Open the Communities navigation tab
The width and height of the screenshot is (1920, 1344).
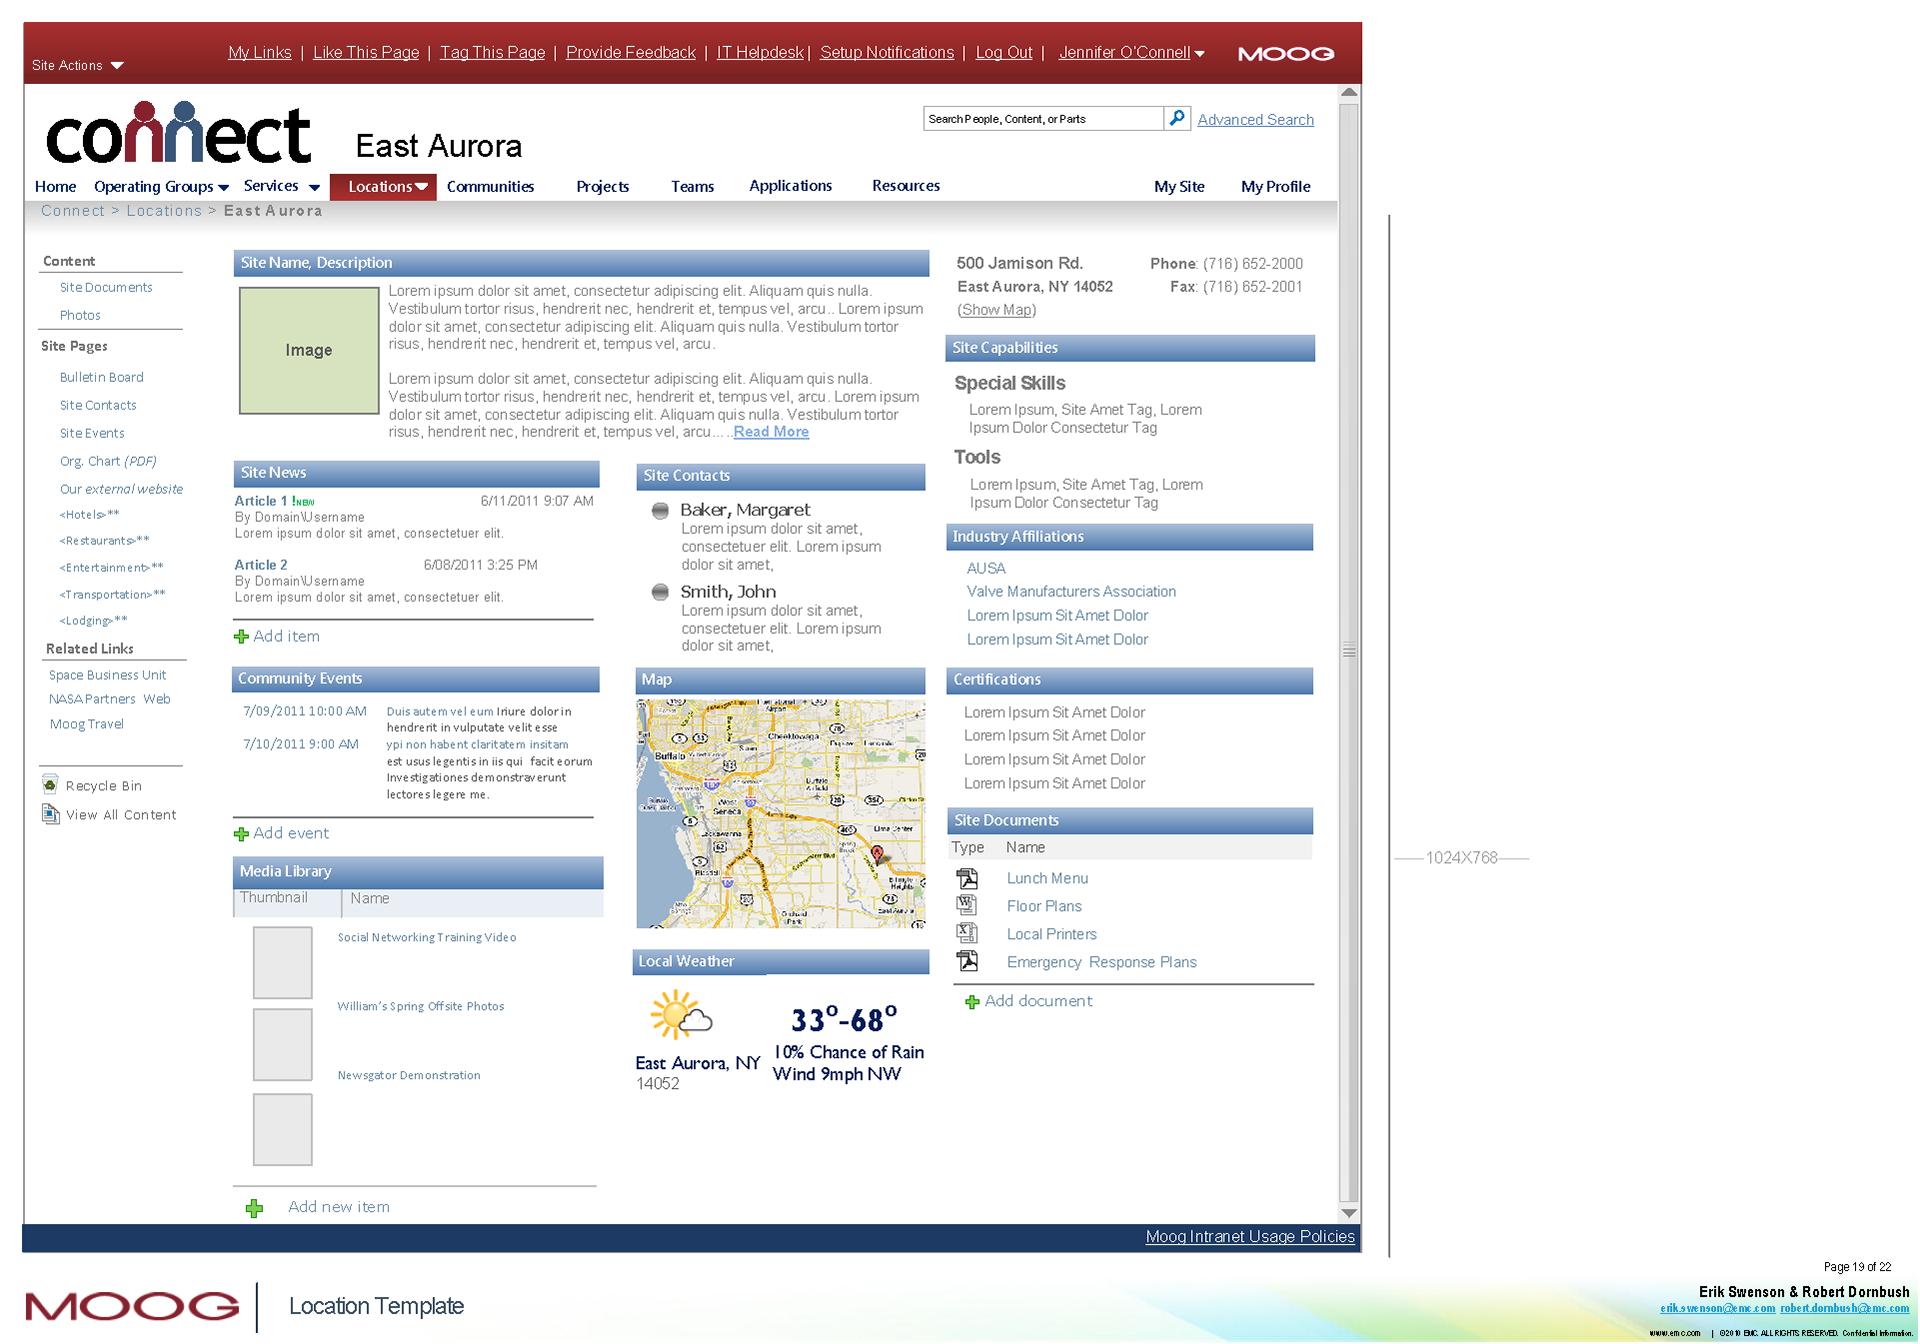[490, 187]
